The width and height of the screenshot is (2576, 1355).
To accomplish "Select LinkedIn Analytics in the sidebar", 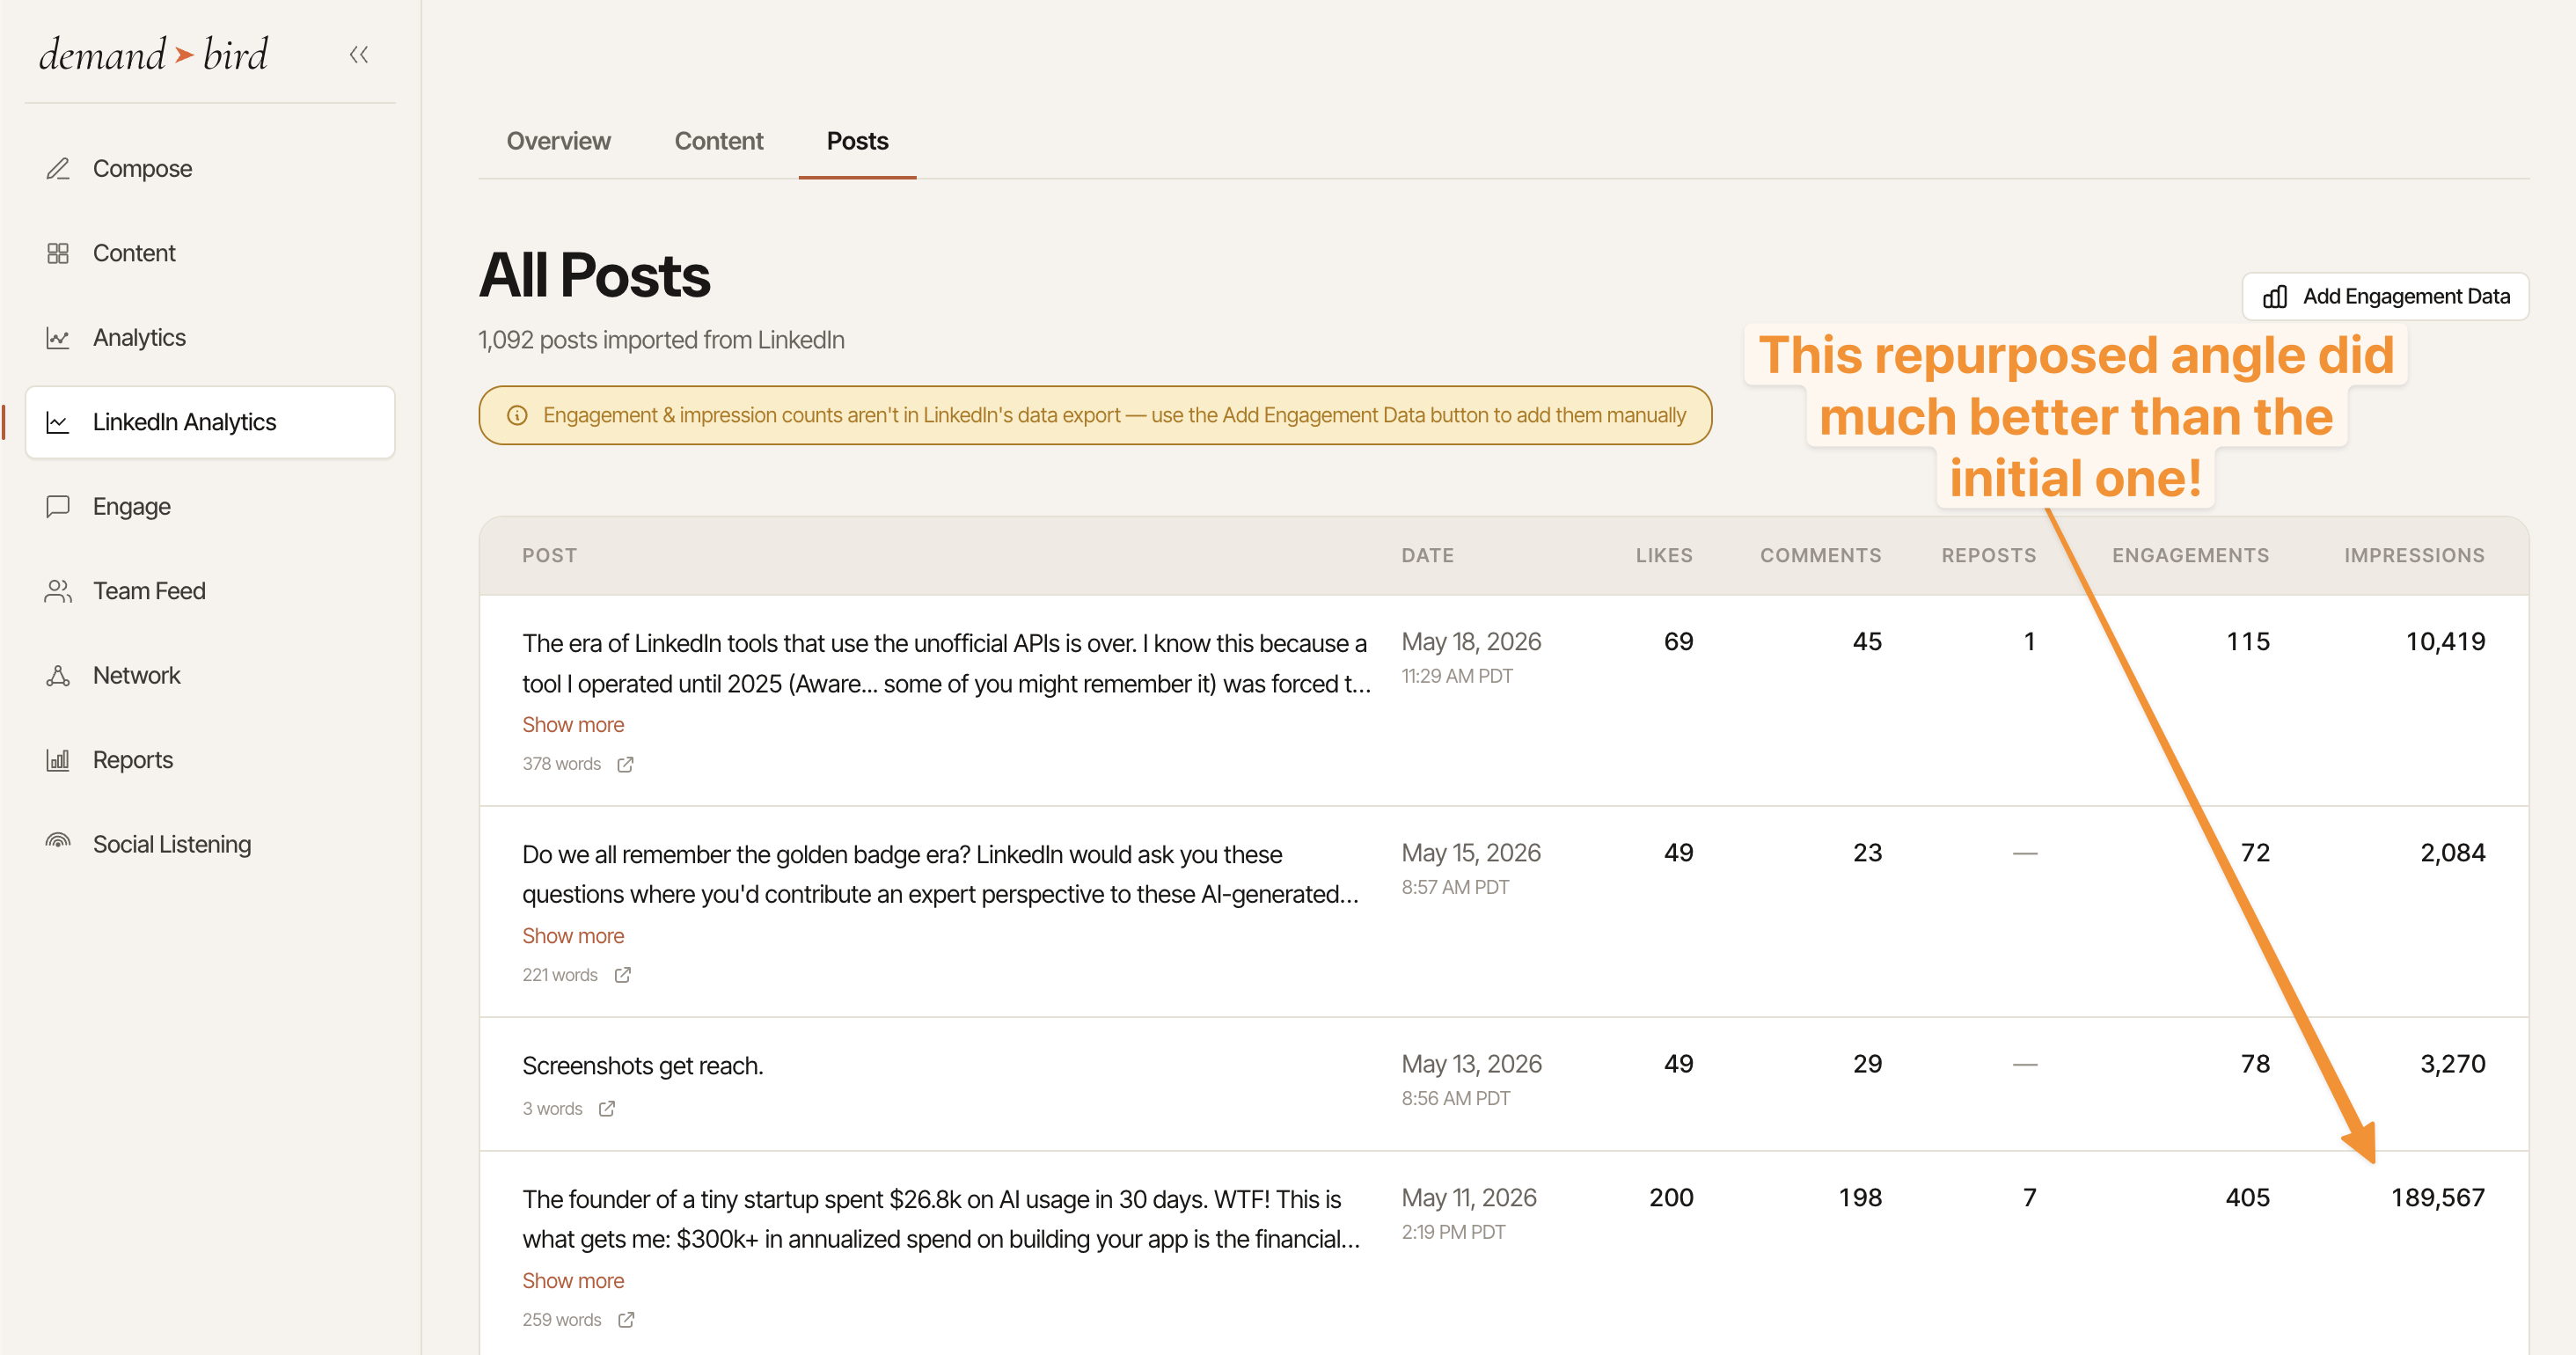I will click(210, 422).
